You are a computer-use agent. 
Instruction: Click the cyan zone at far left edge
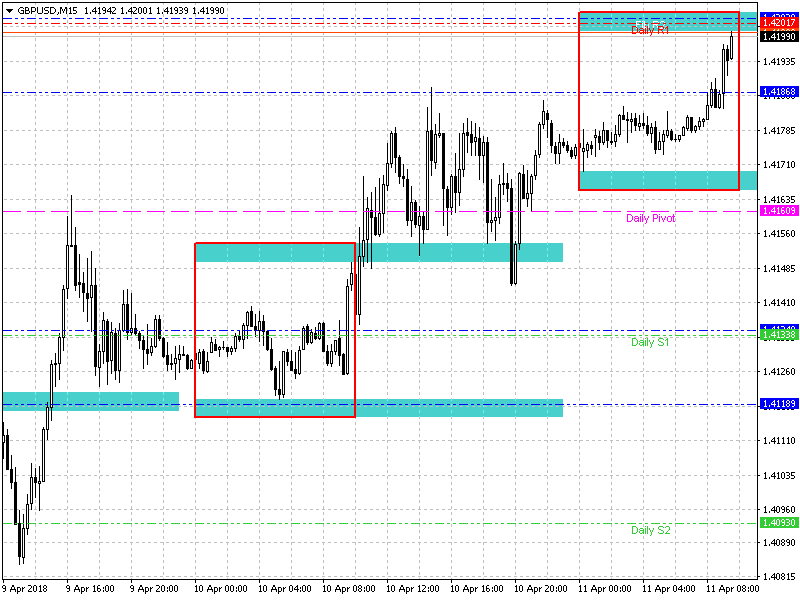coord(90,400)
